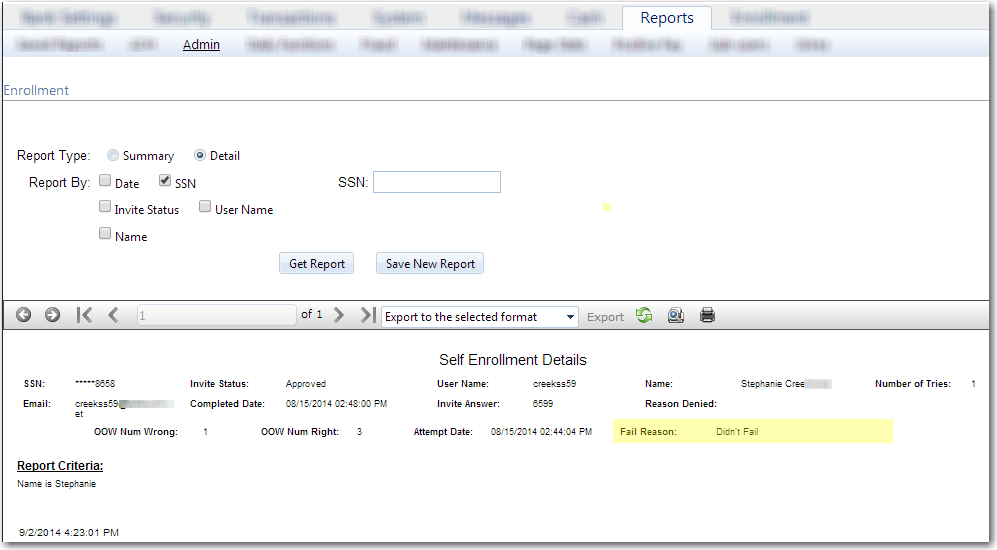Uncheck the SSN report-by checkbox
Viewport: 997px width, 550px height.
click(165, 182)
